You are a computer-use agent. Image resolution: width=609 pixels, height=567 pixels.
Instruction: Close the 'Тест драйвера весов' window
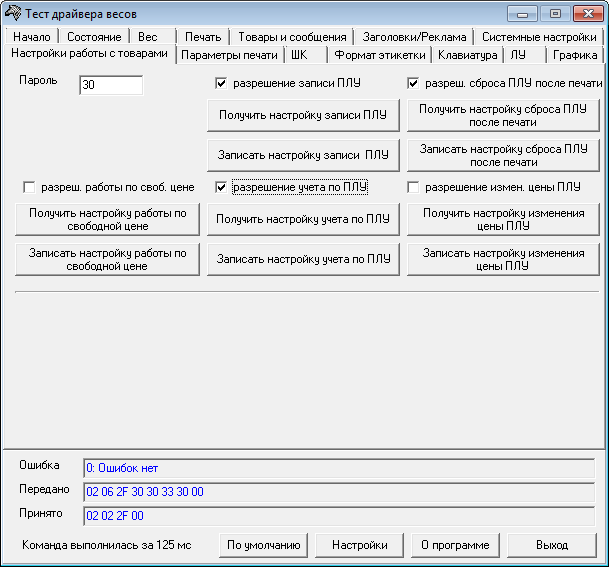pyautogui.click(x=588, y=14)
